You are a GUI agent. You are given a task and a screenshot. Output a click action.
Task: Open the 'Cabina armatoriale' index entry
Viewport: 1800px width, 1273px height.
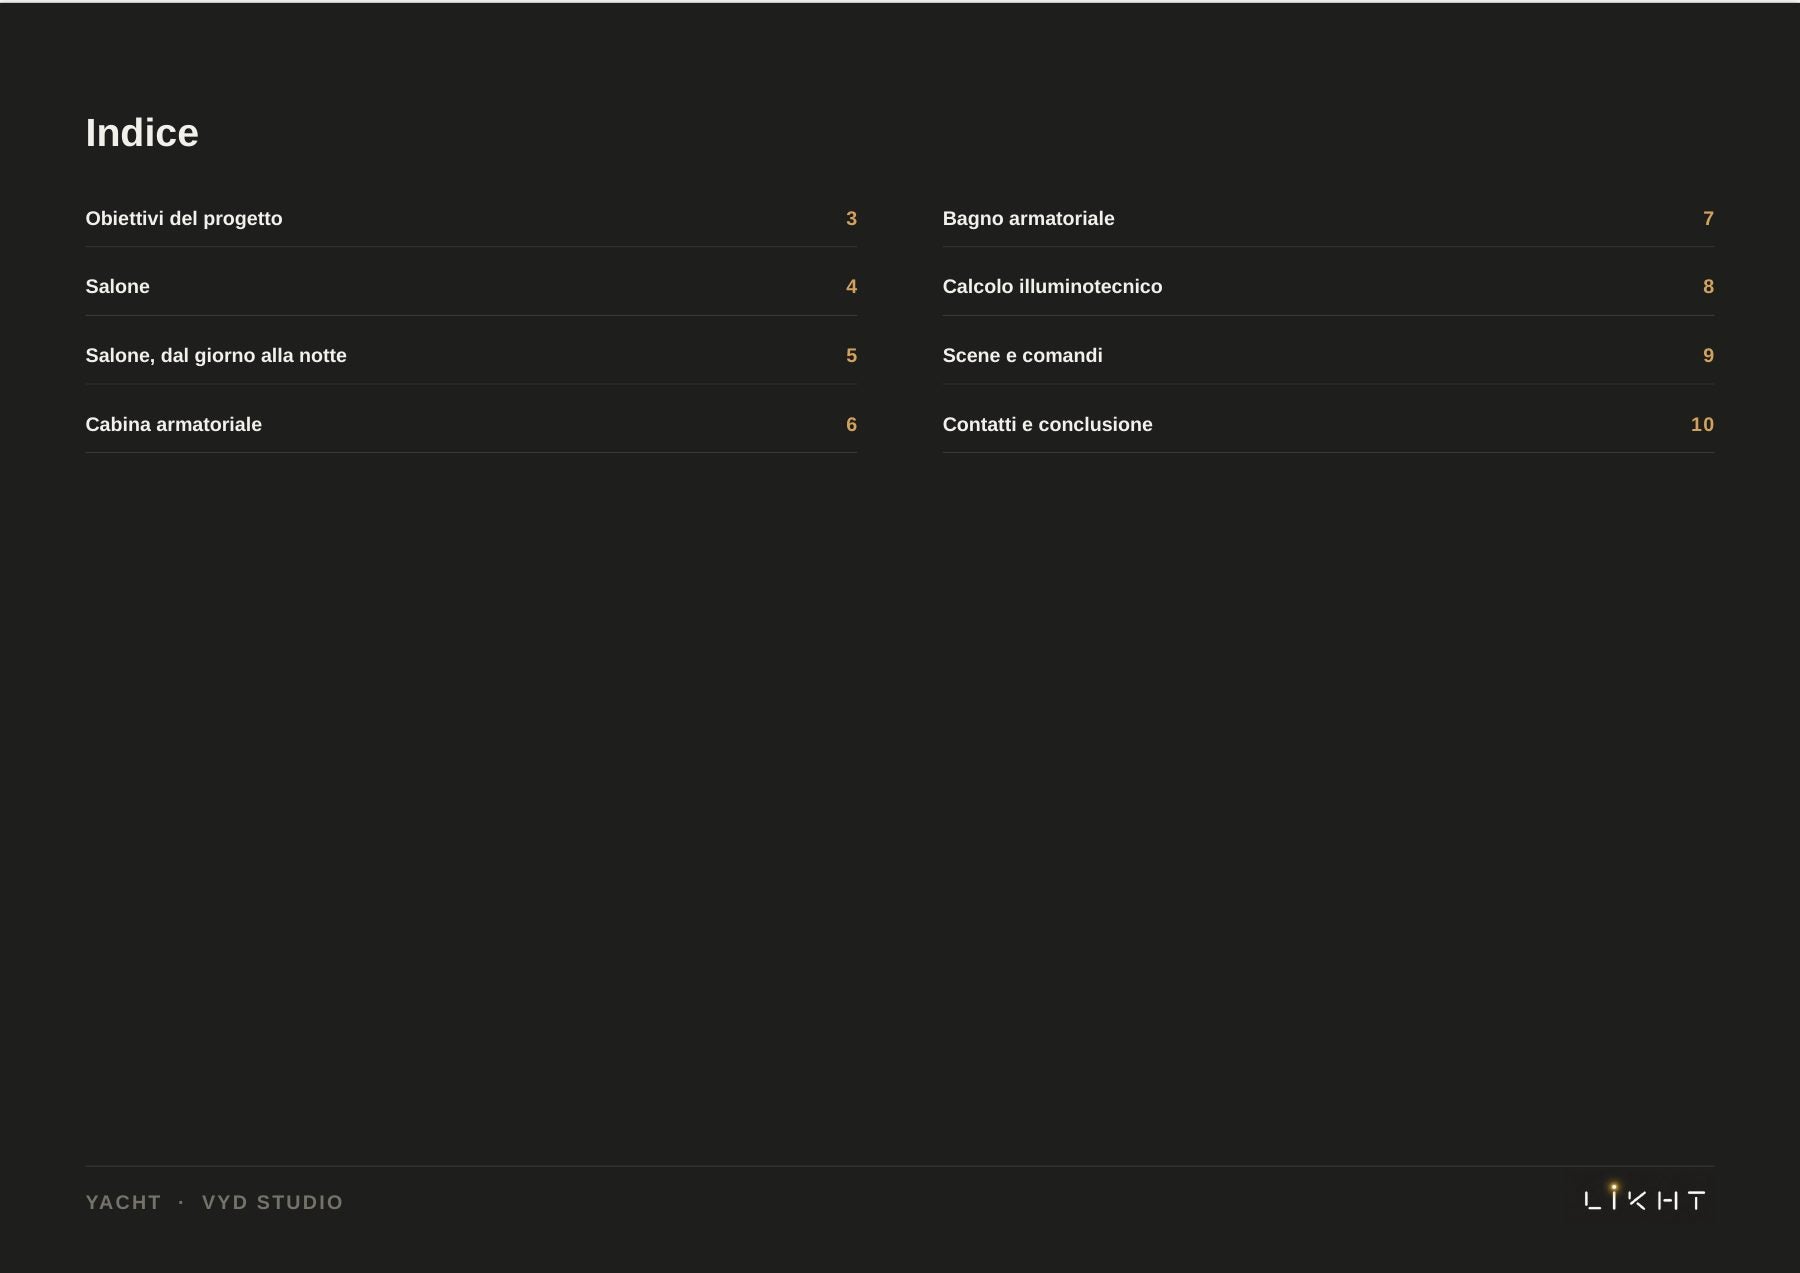[471, 424]
